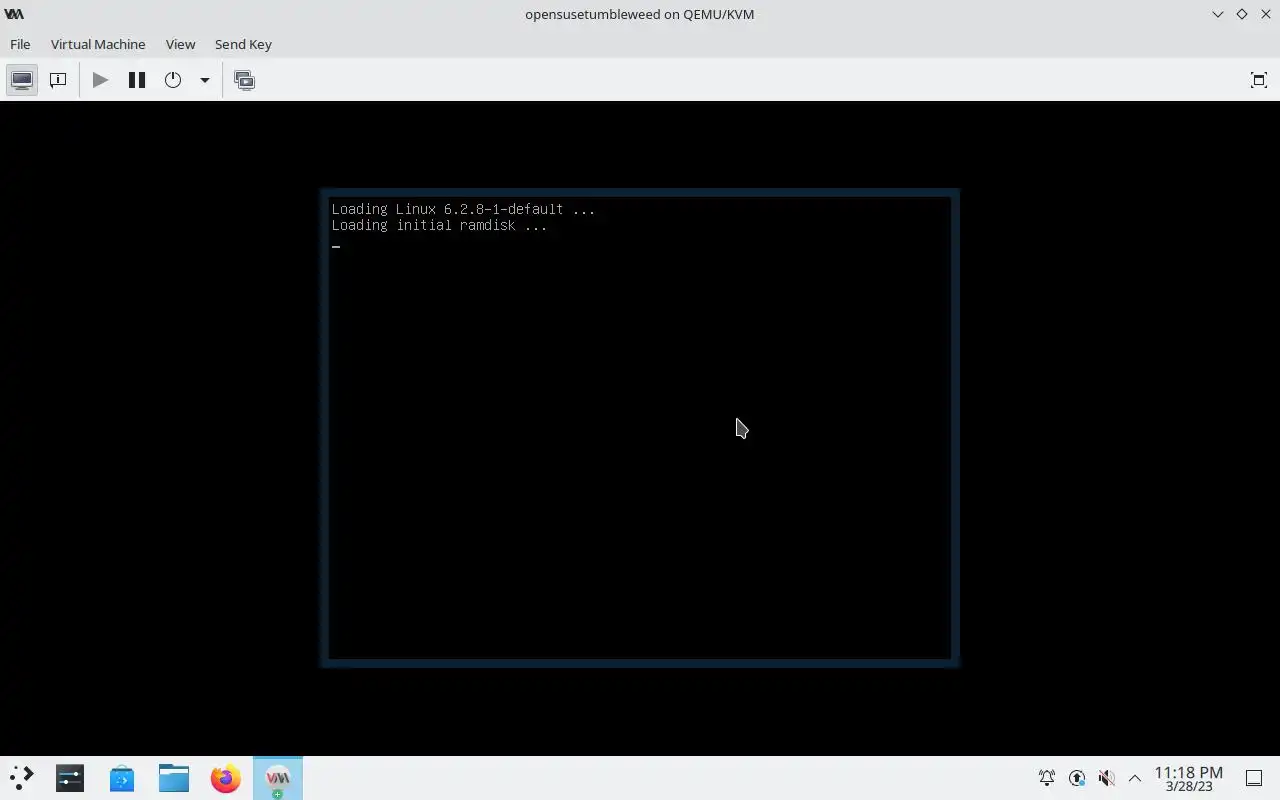Open the KDE application launcher
Screen dimensions: 1280x800
point(21,778)
